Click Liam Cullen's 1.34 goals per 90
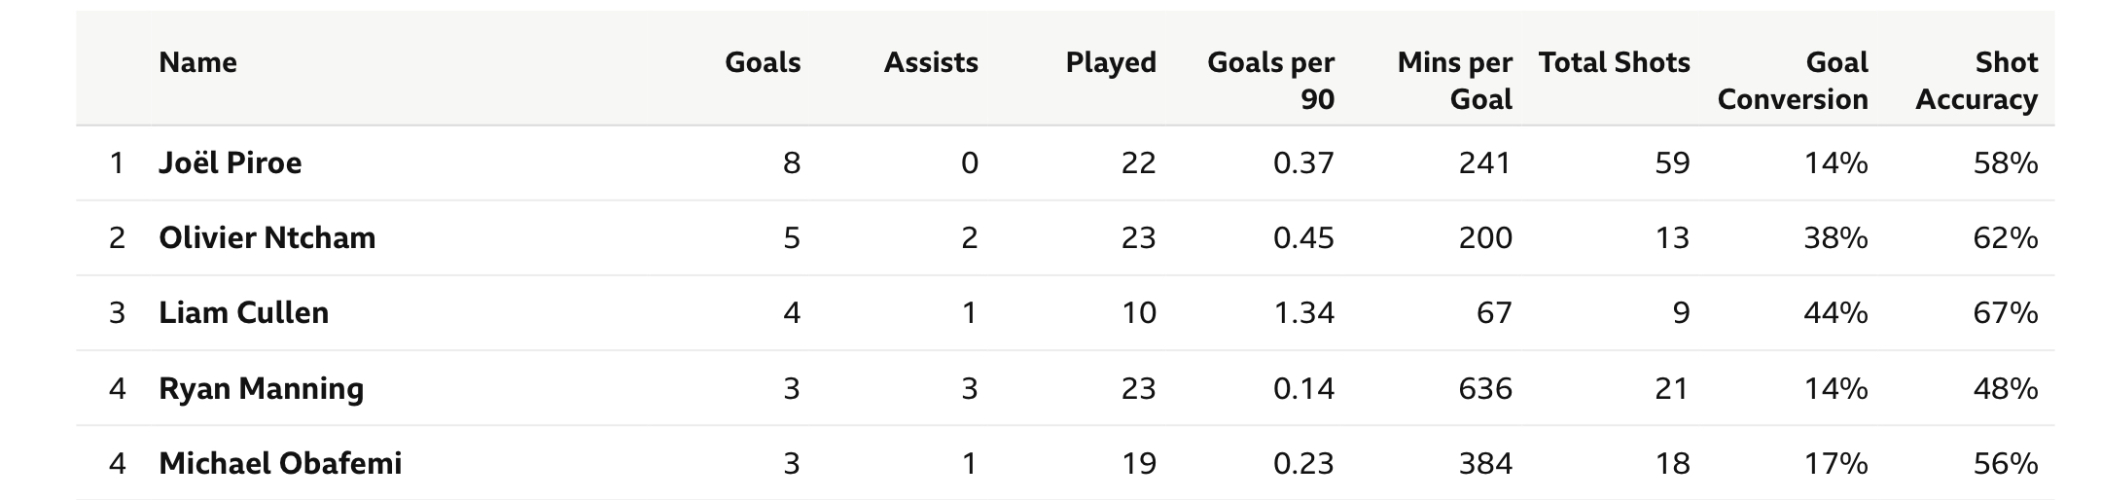 pyautogui.click(x=1303, y=313)
